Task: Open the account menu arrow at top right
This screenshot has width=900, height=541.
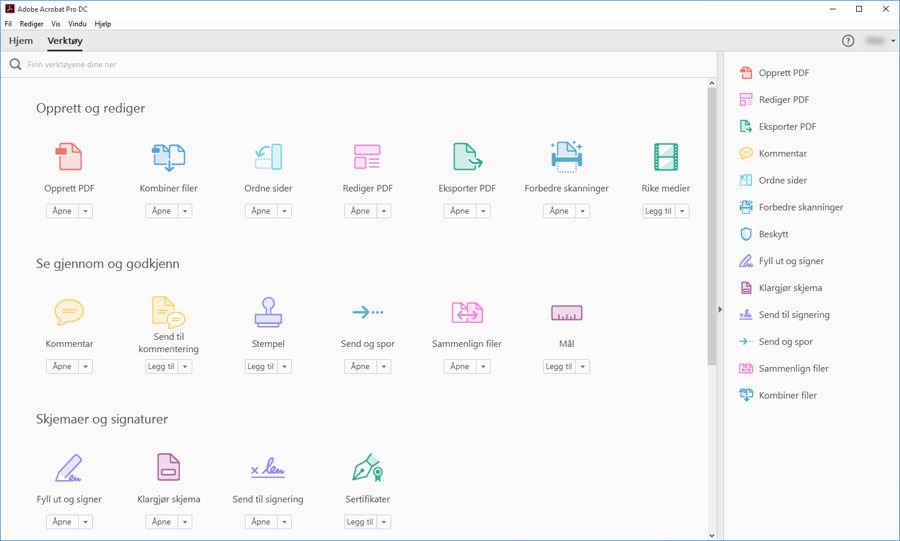Action: click(x=893, y=41)
